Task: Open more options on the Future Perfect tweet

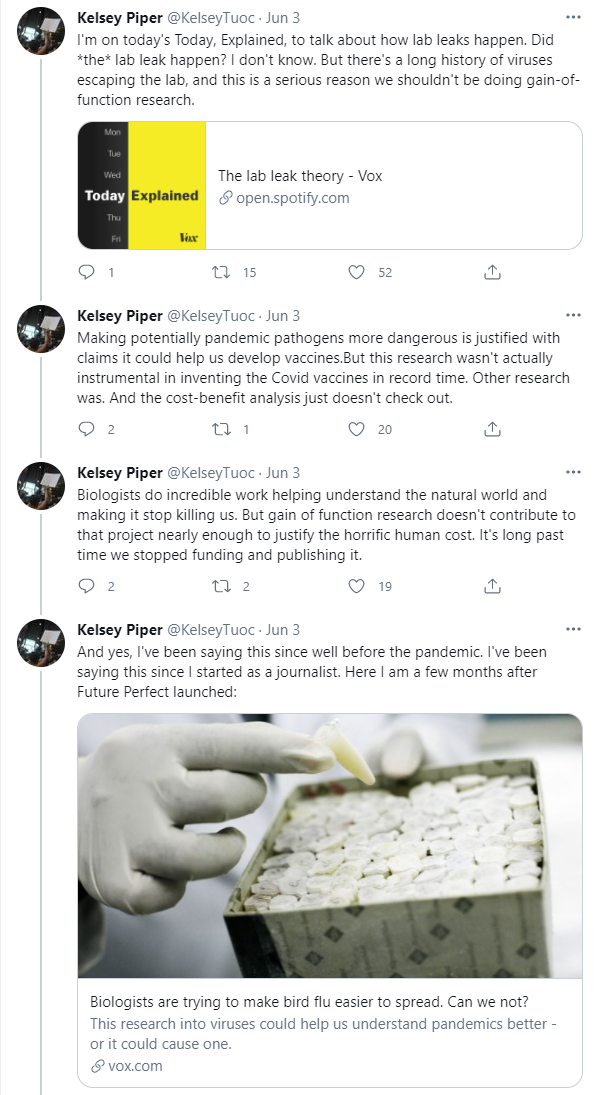Action: click(x=573, y=629)
